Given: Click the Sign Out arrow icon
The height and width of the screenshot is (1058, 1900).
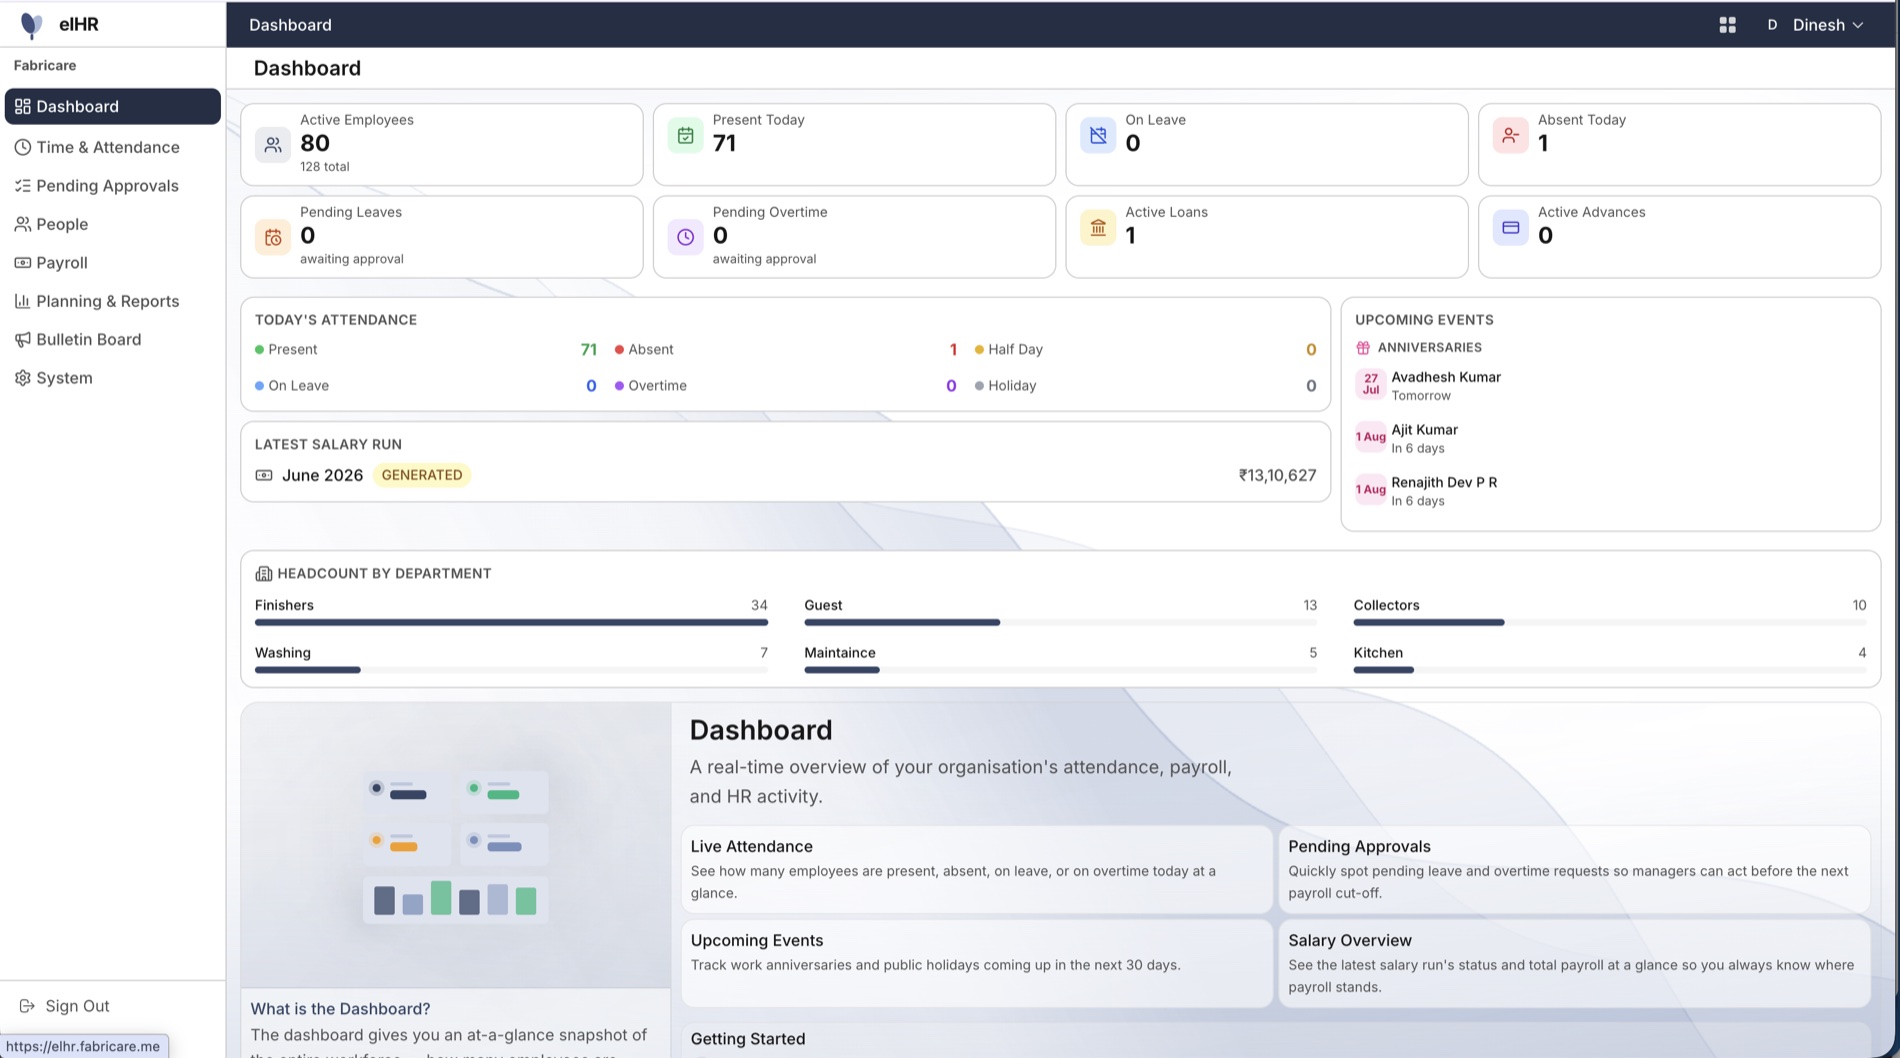Looking at the screenshot, I should point(27,1006).
